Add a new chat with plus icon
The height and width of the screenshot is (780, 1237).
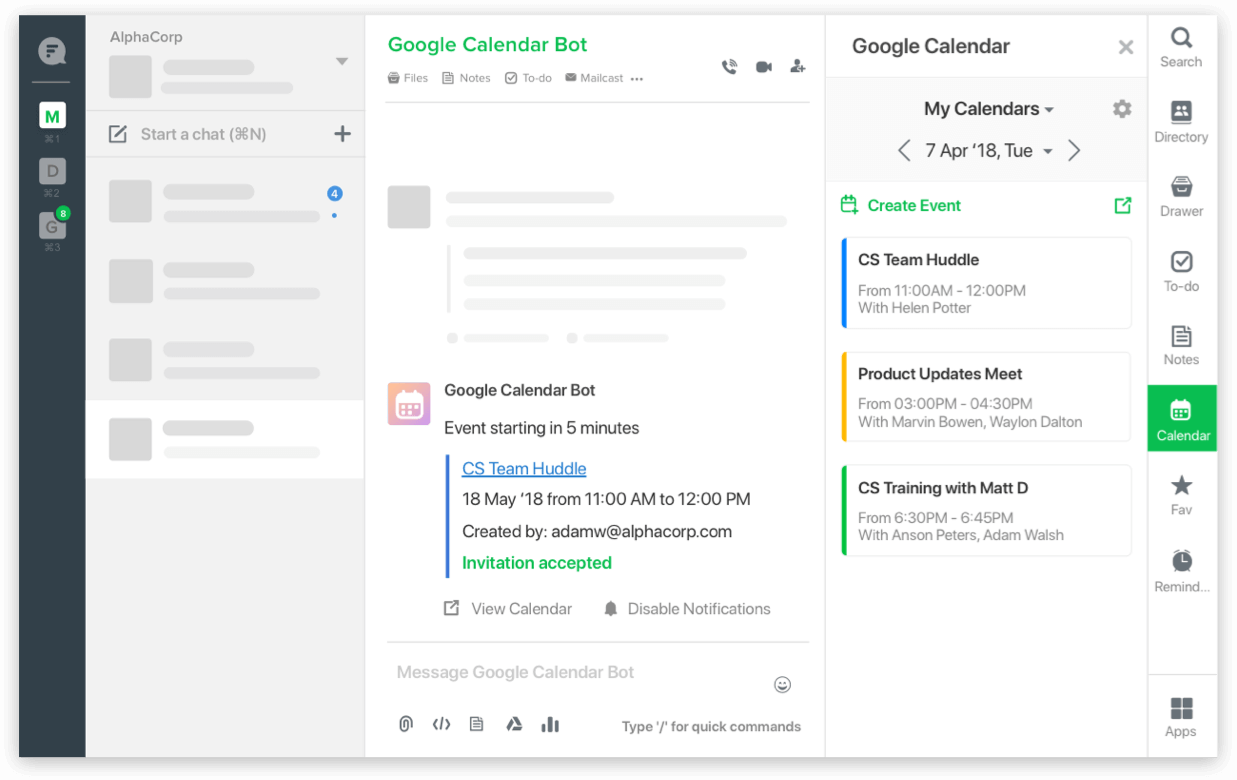click(x=342, y=134)
